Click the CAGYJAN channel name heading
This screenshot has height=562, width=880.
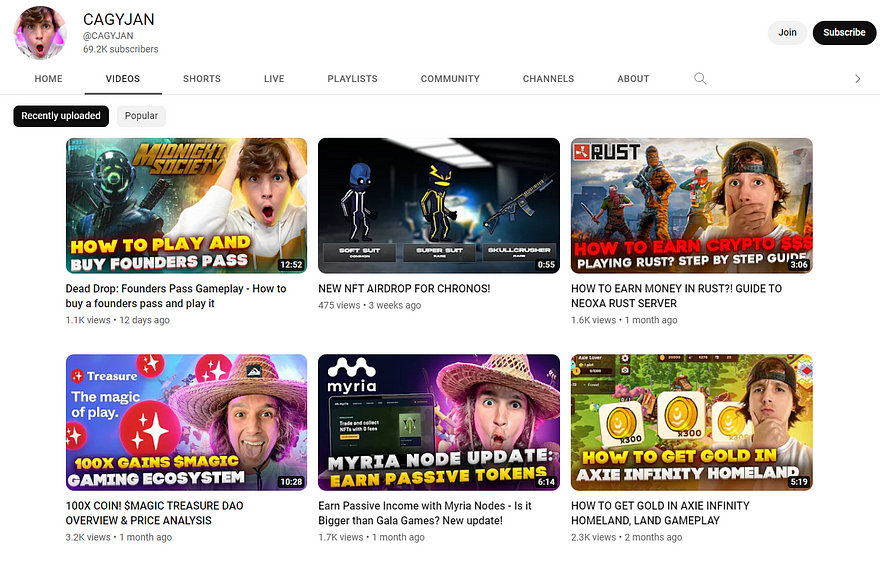tap(118, 19)
